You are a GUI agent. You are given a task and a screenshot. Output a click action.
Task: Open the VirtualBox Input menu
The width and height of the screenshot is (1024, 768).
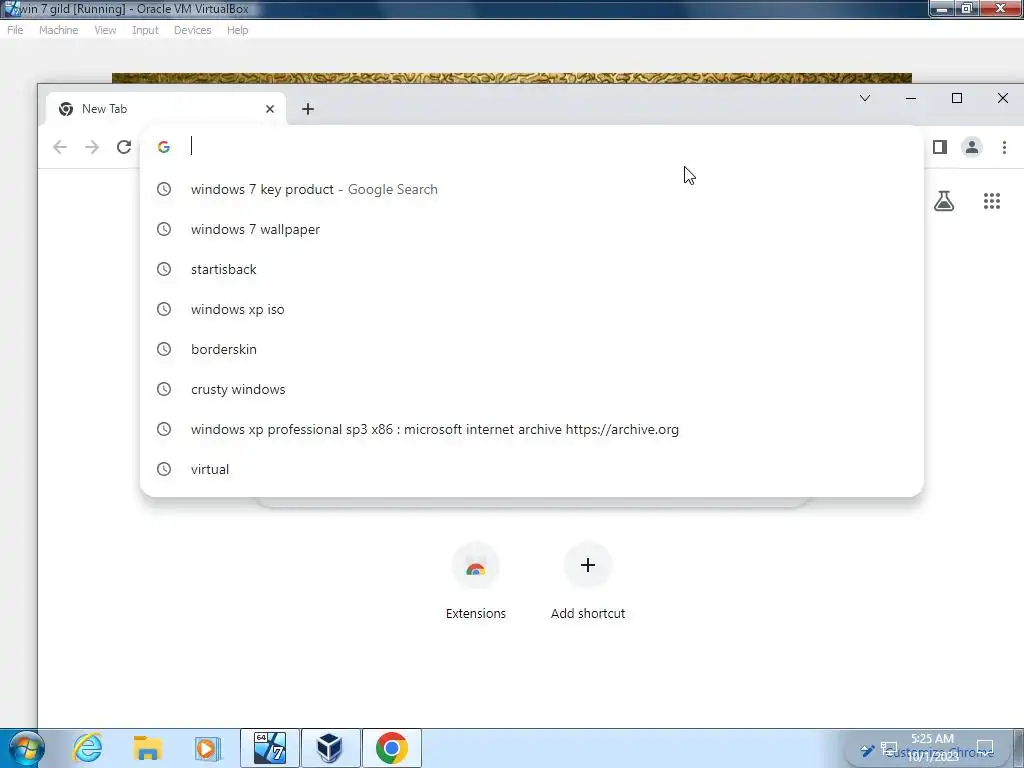point(145,30)
